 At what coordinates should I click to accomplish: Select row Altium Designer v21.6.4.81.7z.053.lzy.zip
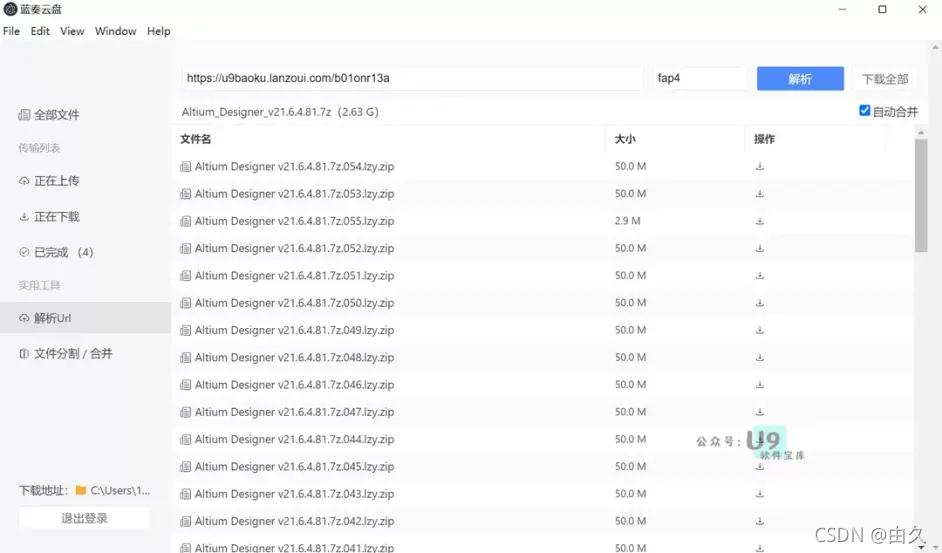pyautogui.click(x=542, y=194)
